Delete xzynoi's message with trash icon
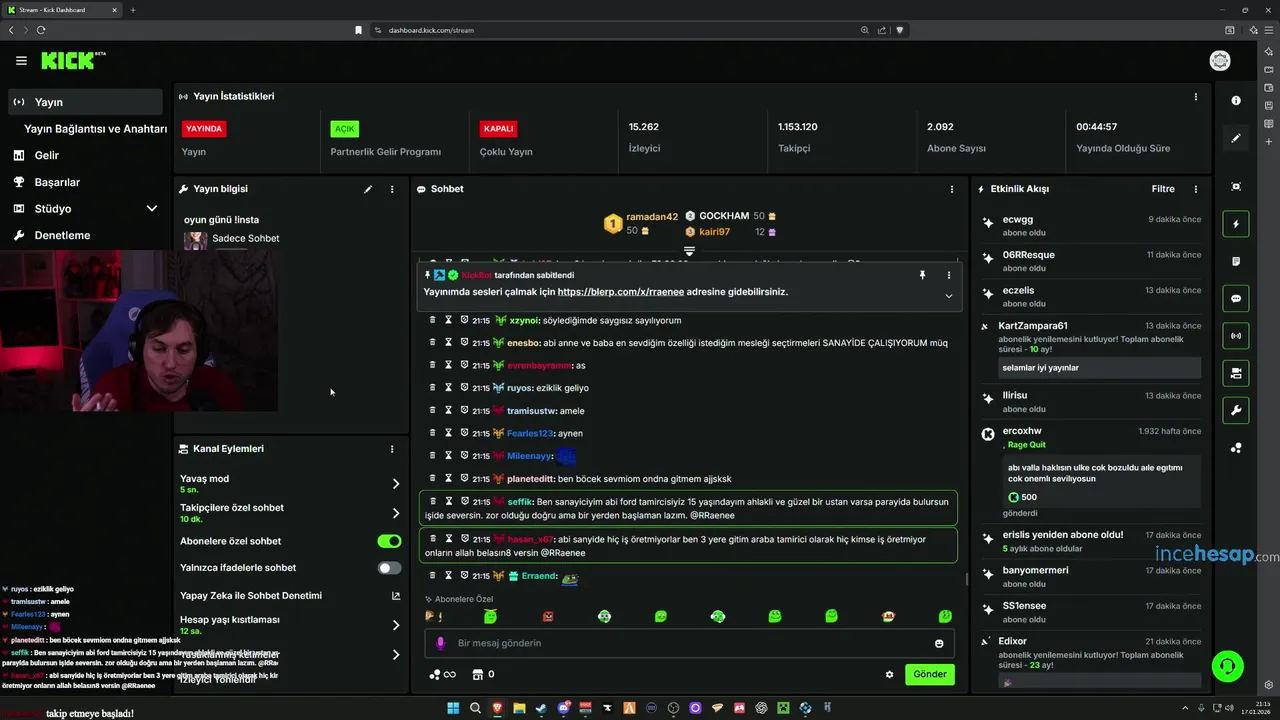The image size is (1280, 720). [x=433, y=320]
